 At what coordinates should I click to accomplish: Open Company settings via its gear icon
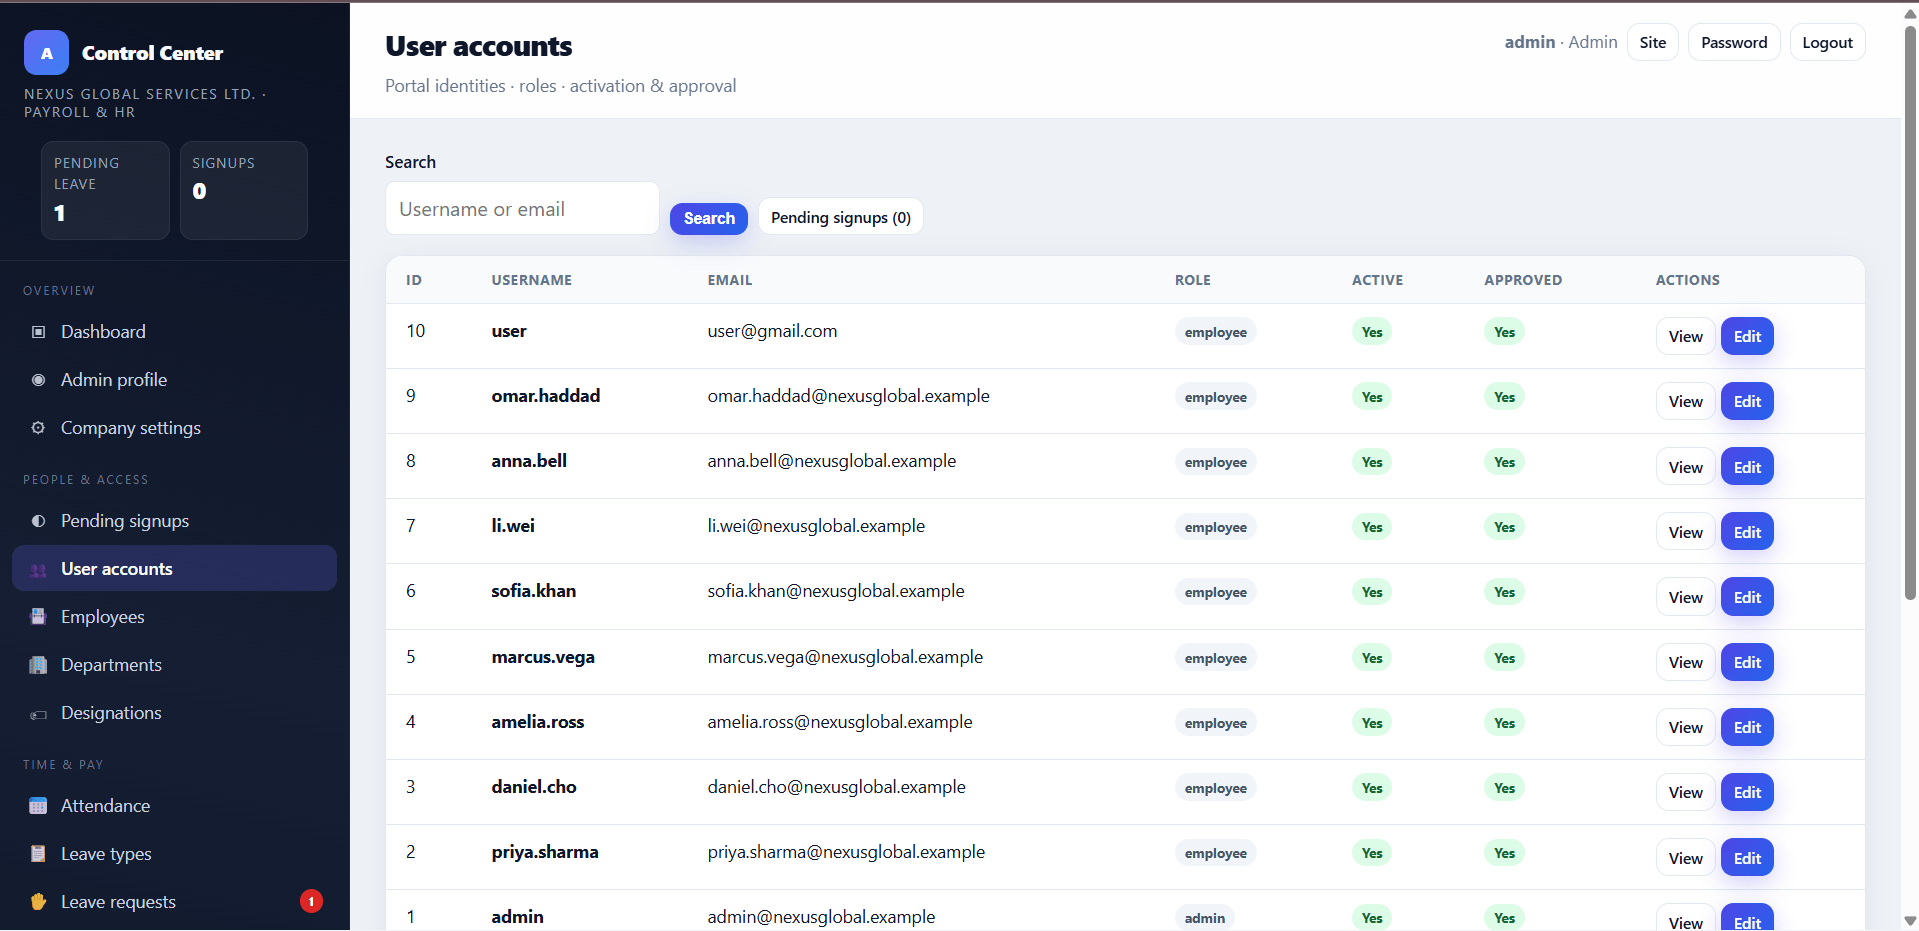tap(38, 428)
